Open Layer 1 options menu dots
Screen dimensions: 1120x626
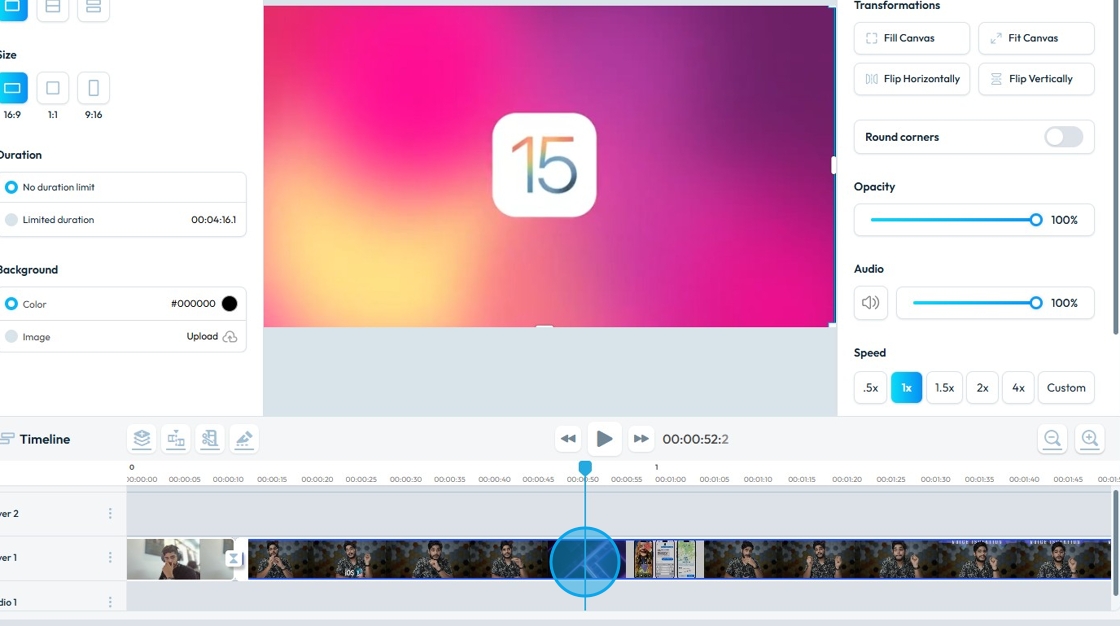[110, 557]
